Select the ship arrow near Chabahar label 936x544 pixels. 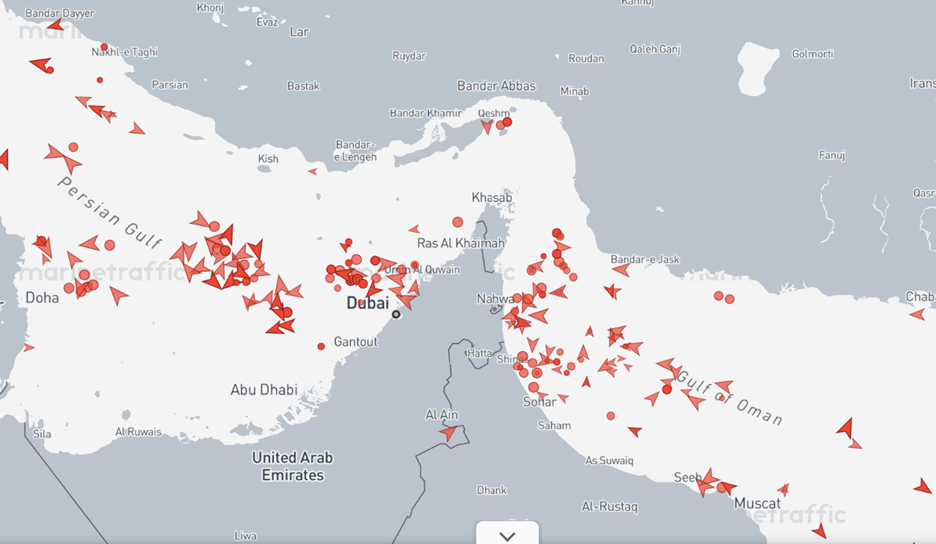917,314
